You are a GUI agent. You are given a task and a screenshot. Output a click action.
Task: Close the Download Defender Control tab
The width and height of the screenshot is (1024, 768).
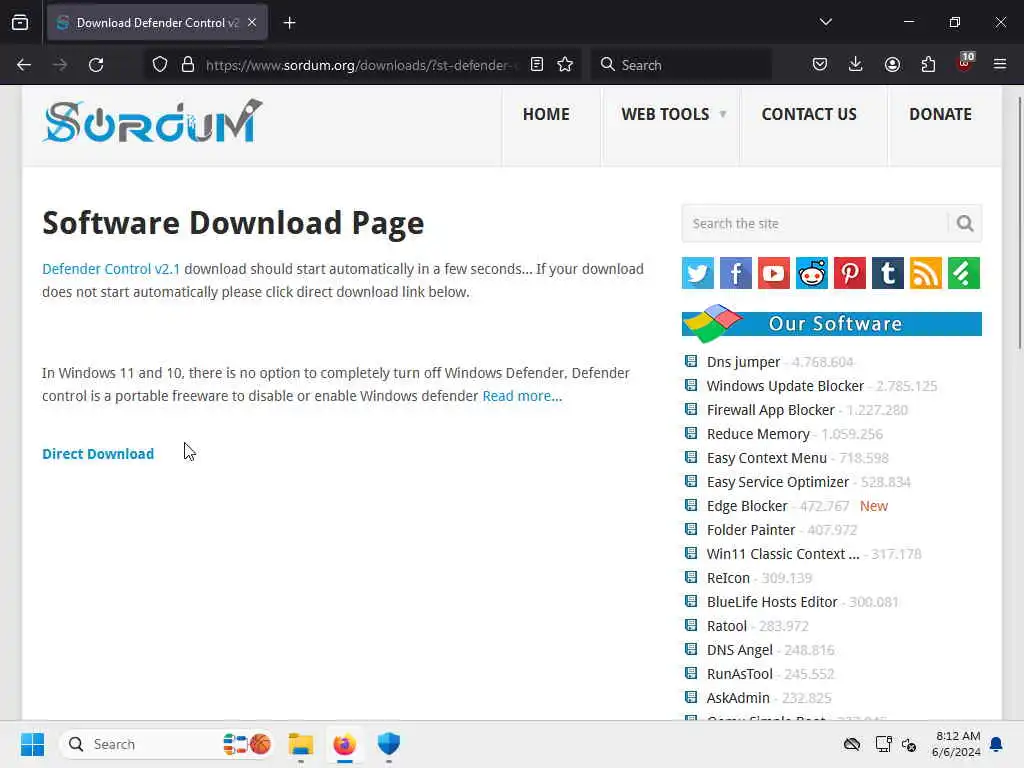click(x=252, y=23)
